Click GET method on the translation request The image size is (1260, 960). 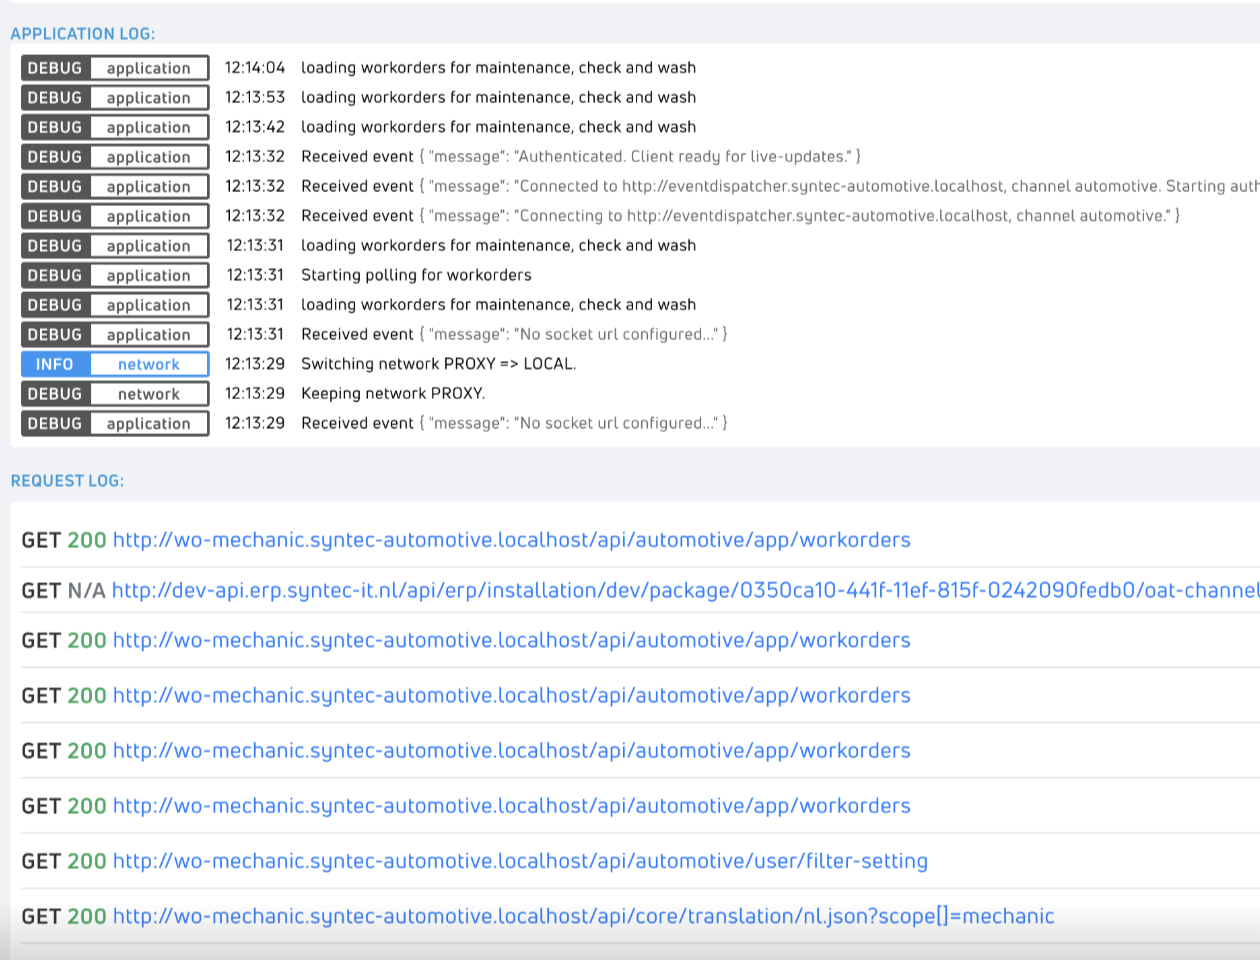click(41, 916)
